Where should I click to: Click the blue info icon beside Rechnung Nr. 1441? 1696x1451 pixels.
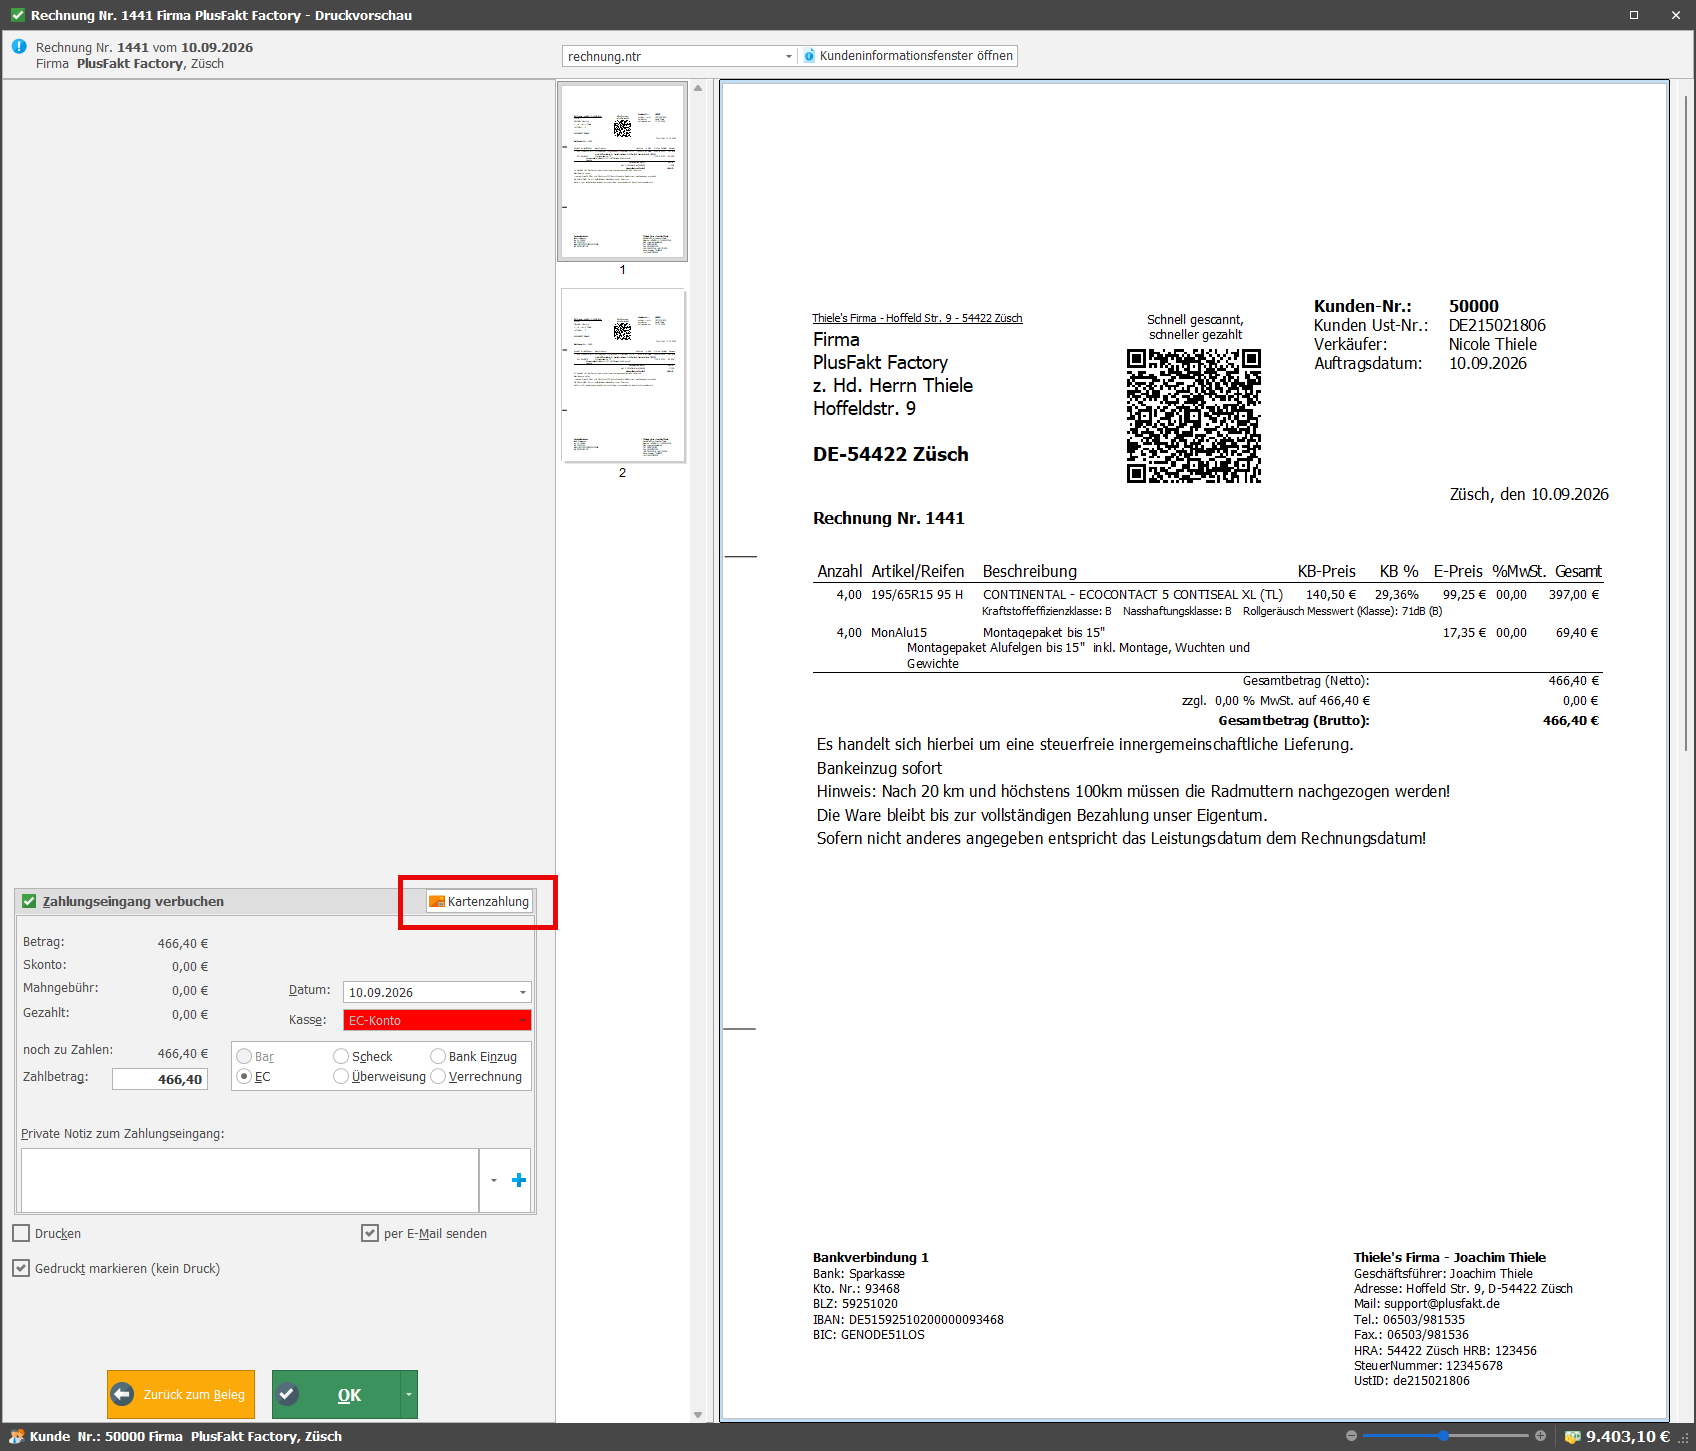(19, 46)
